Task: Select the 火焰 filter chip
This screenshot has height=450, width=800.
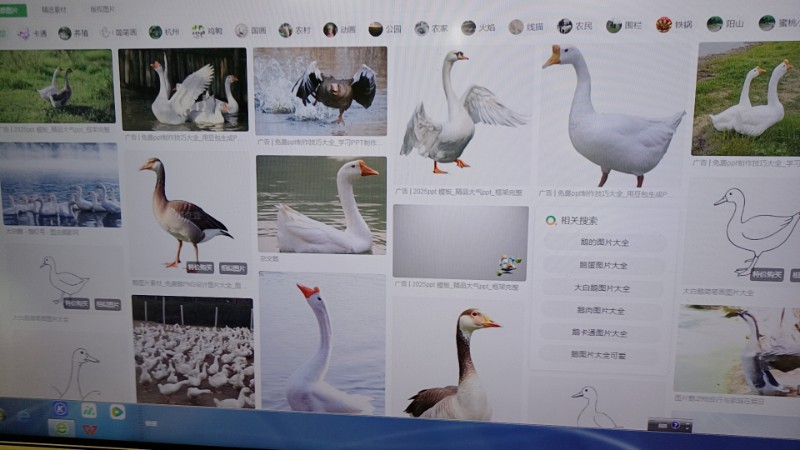Action: click(478, 28)
